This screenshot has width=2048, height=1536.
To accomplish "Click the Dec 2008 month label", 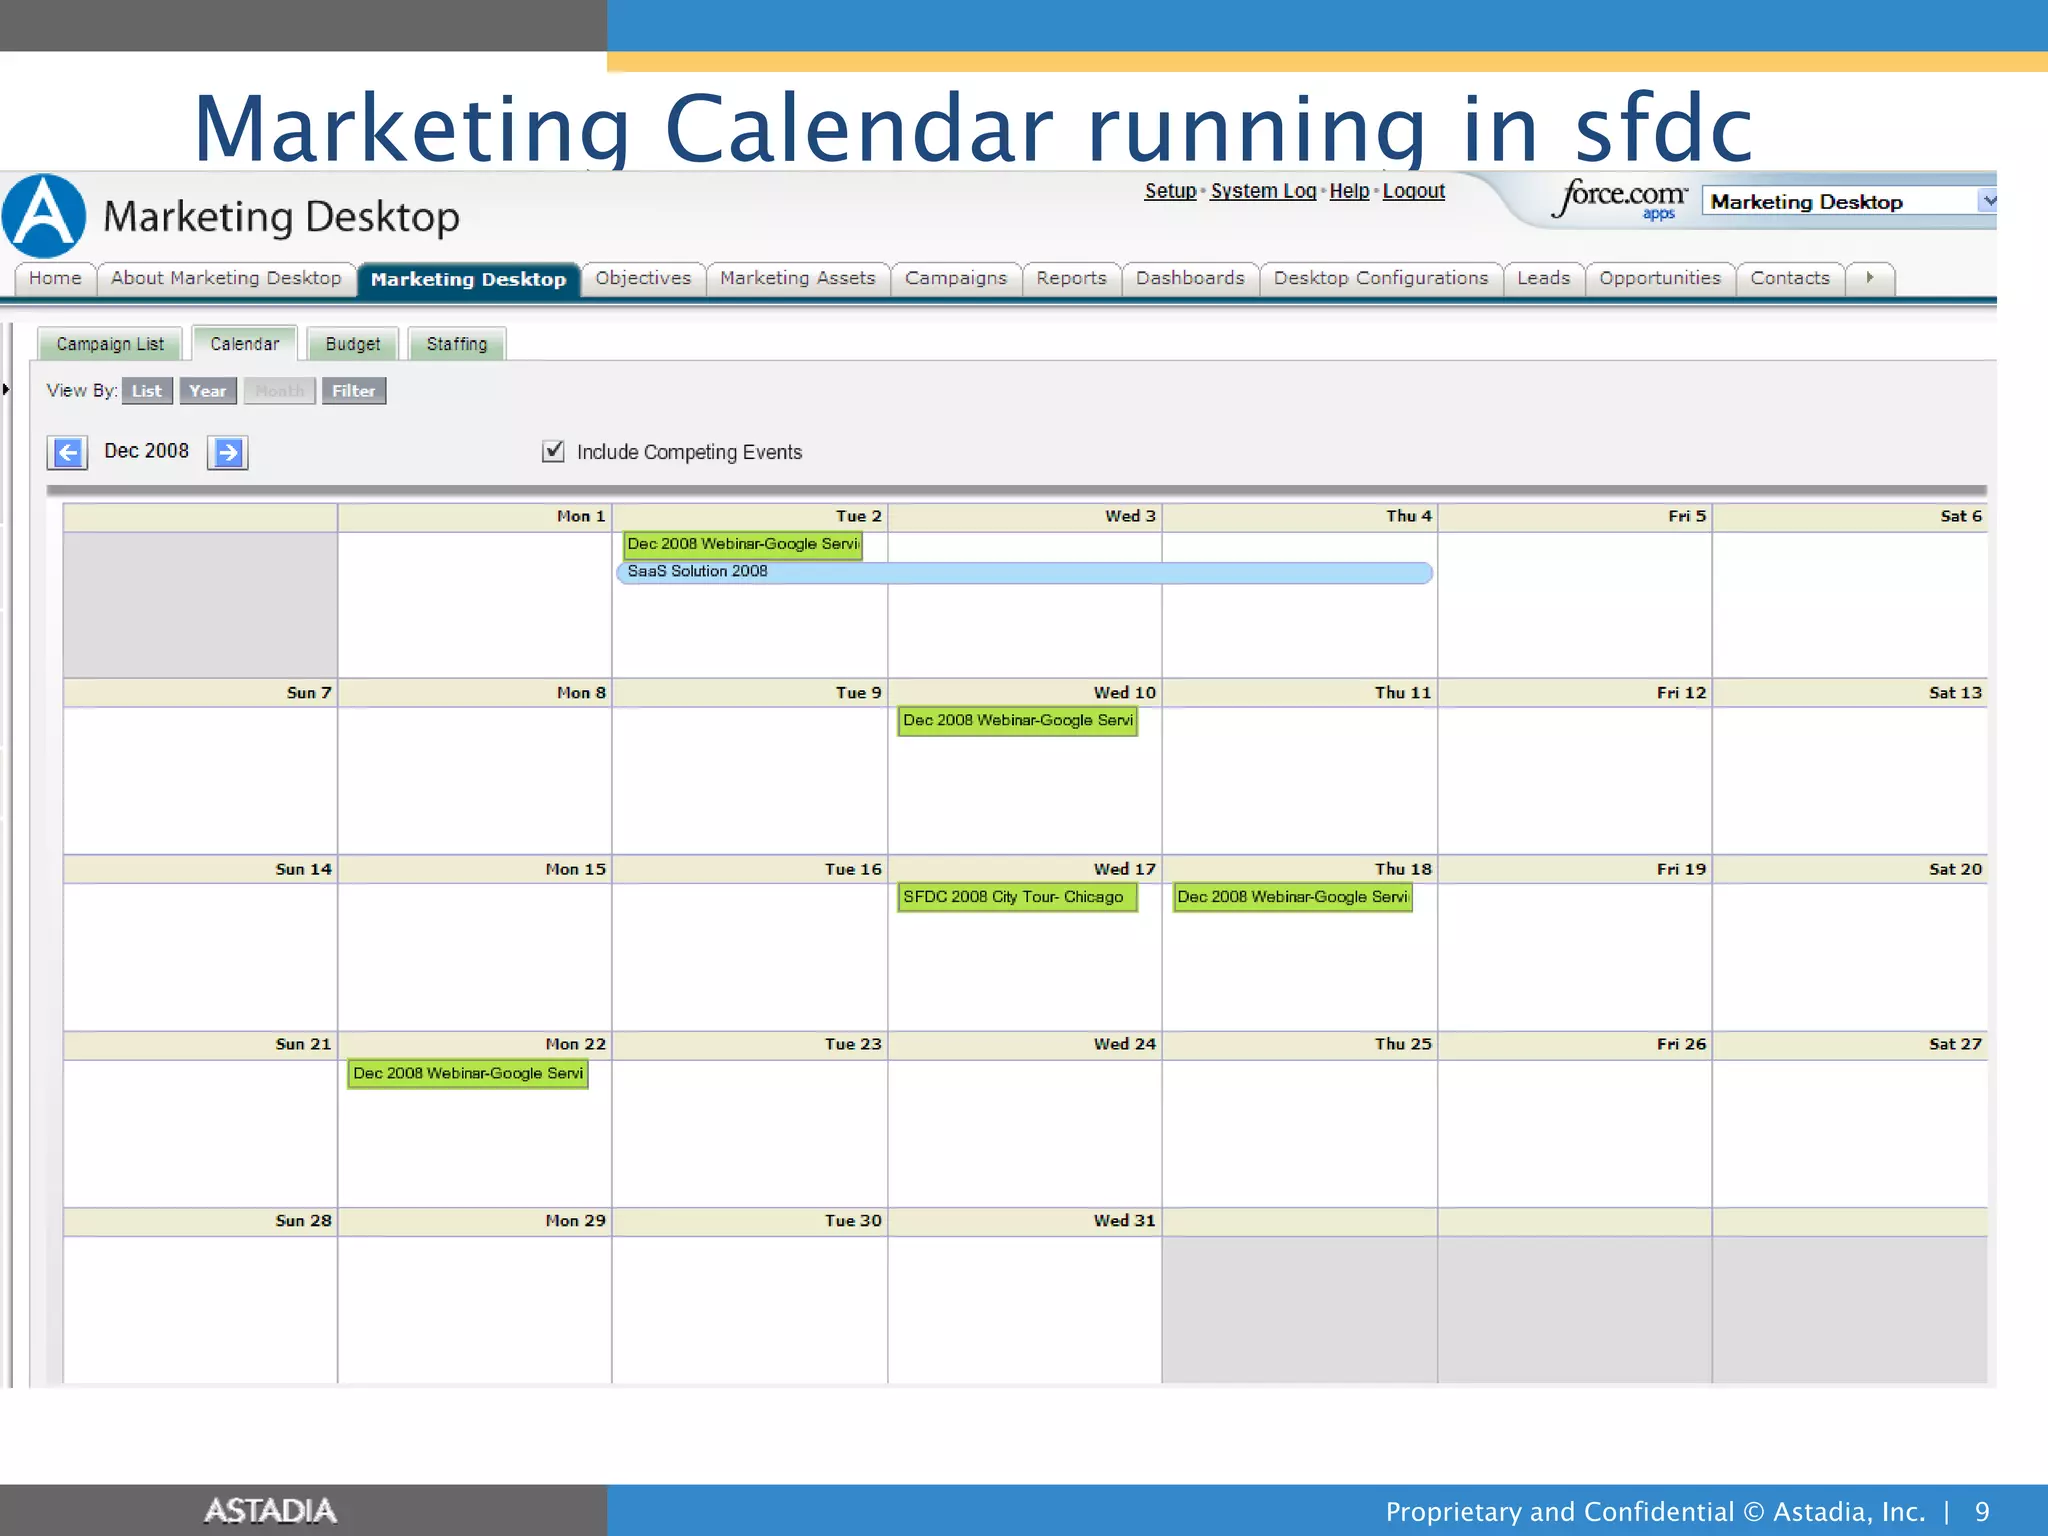I will click(x=146, y=451).
